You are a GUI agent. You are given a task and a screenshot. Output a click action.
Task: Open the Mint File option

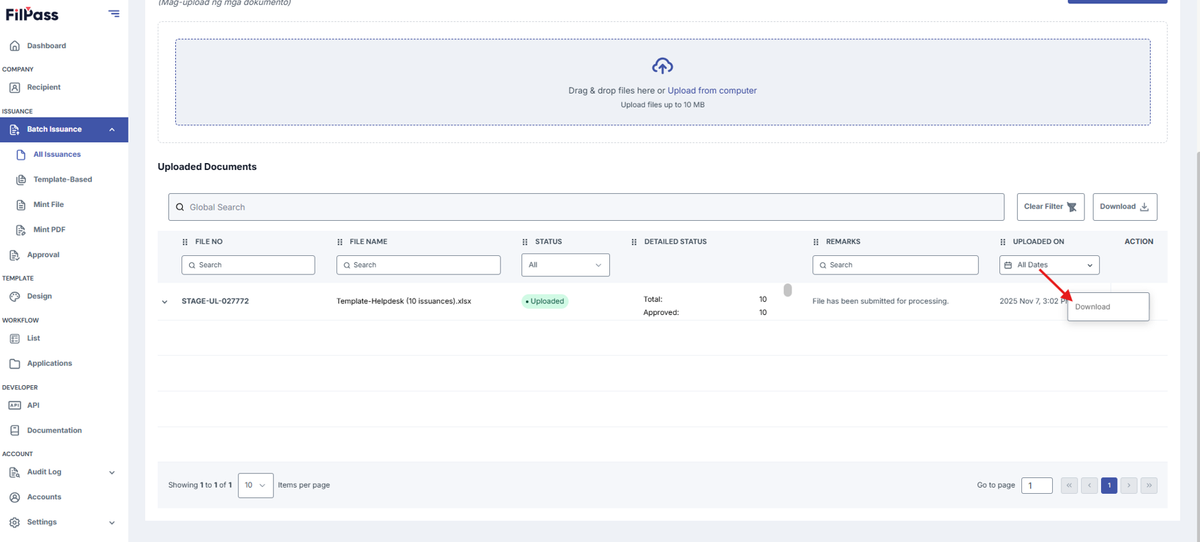click(x=48, y=204)
